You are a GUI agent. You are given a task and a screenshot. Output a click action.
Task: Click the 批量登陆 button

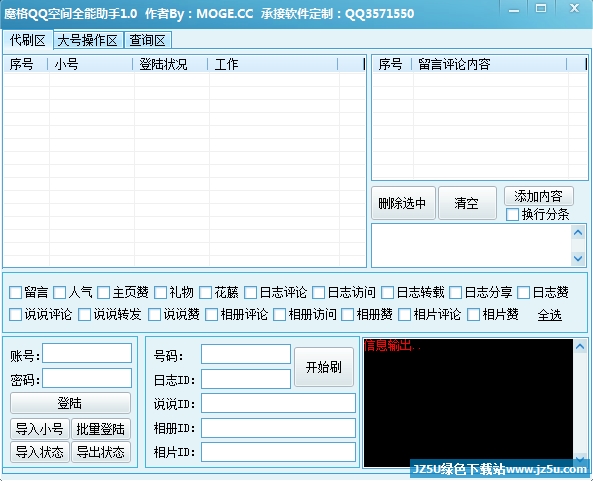[x=101, y=429]
